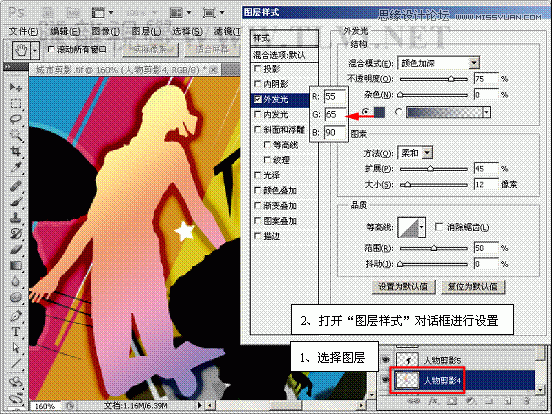Screen dimensions: 552x414
Task: Select the Dodge tool
Action: pyautogui.click(x=15, y=297)
